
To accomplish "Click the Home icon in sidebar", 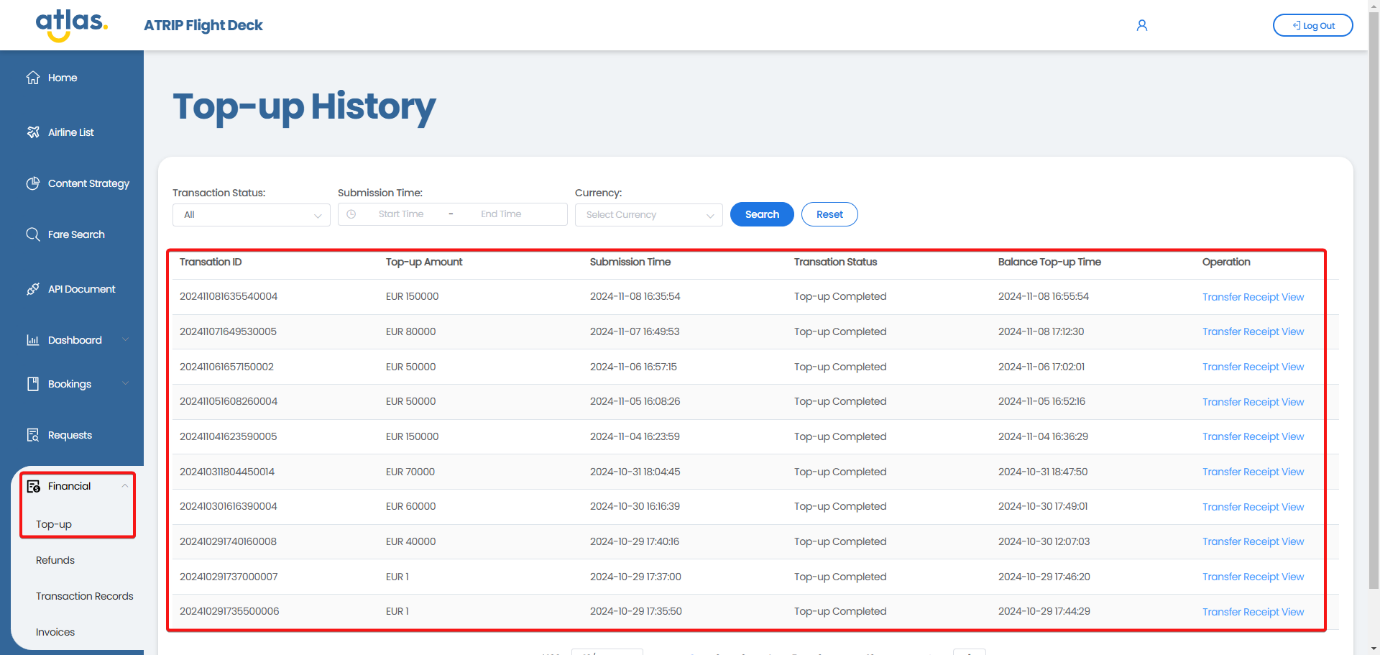I will click(x=33, y=78).
